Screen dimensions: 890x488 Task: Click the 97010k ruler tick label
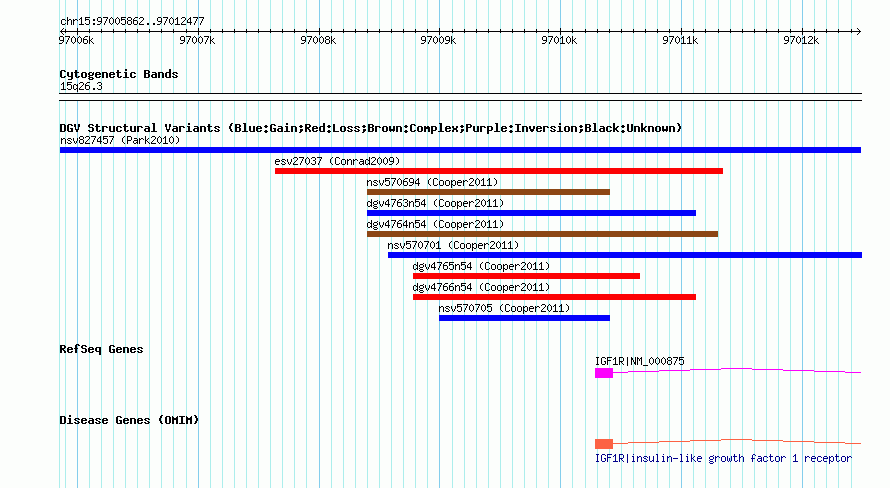(x=559, y=40)
